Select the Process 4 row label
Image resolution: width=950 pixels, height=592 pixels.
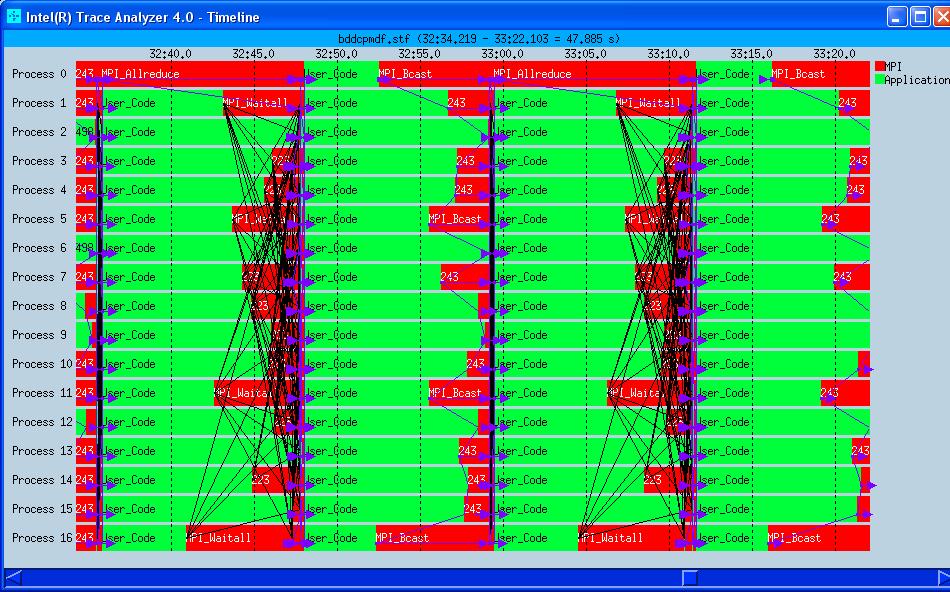(x=39, y=190)
